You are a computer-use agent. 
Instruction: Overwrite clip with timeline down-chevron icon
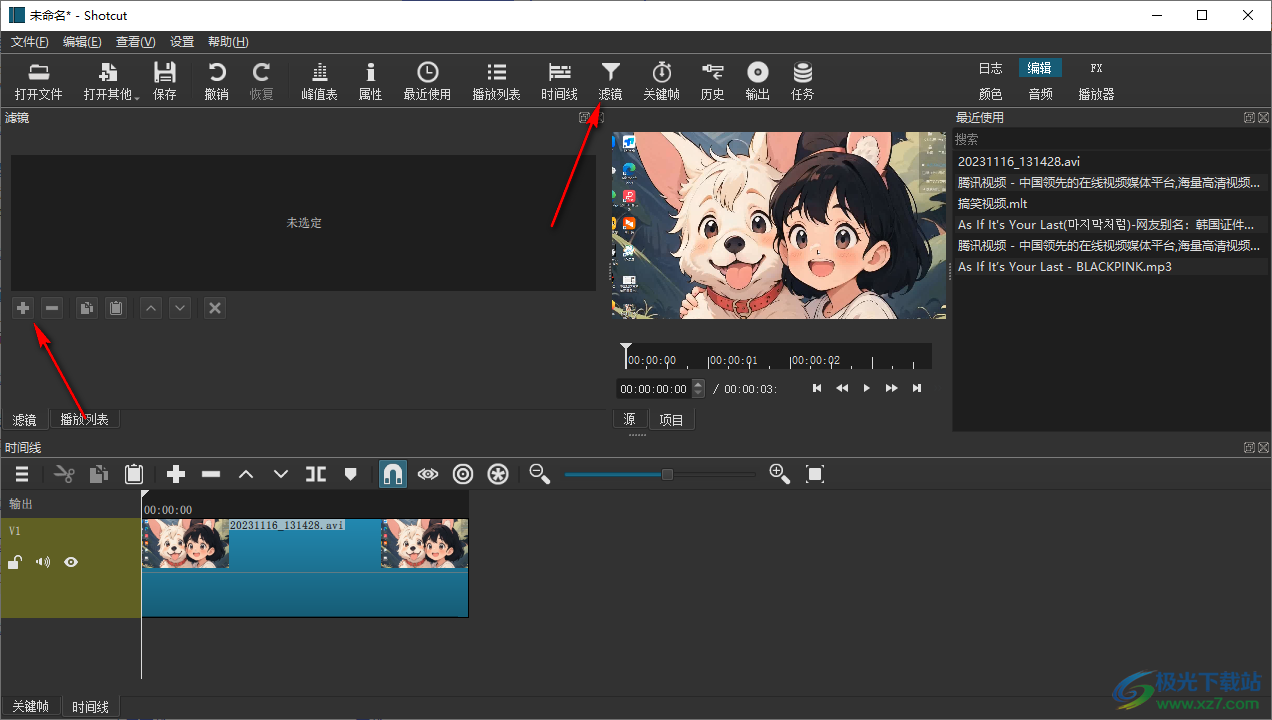(281, 474)
